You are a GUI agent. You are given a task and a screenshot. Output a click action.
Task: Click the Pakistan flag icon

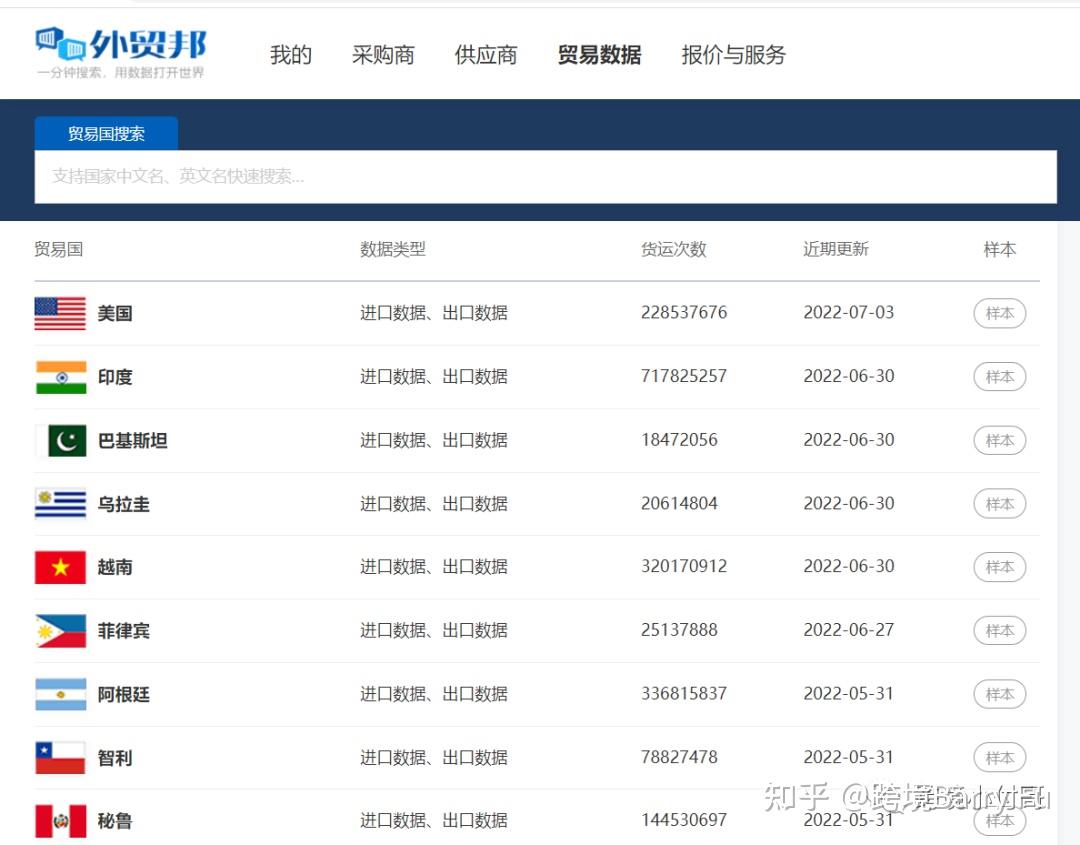pyautogui.click(x=61, y=440)
